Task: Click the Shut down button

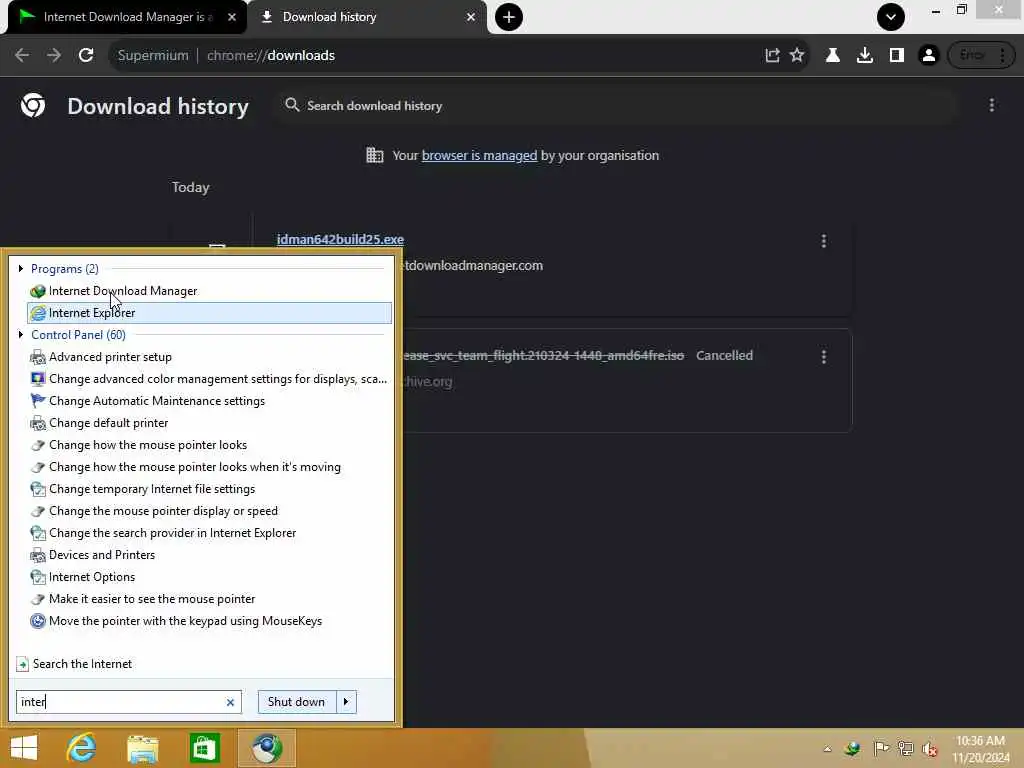Action: pyautogui.click(x=296, y=702)
